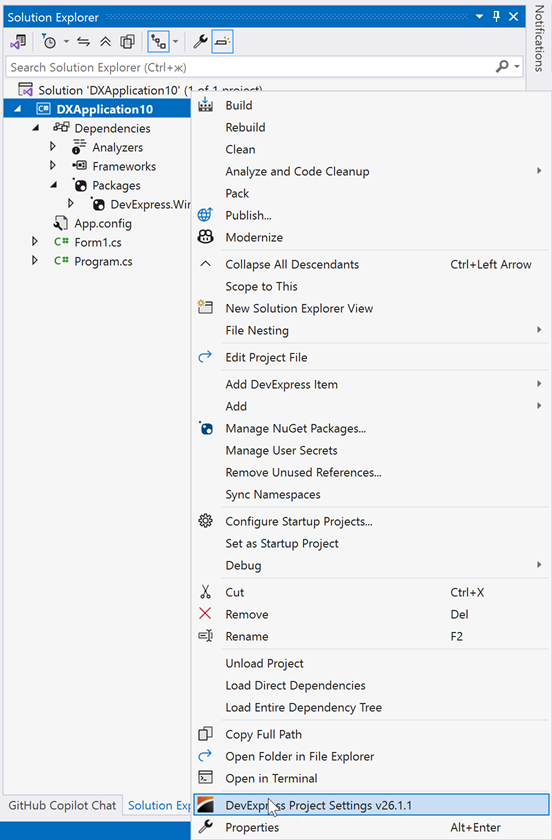This screenshot has width=552, height=840.
Task: Expand the Program.cs node
Action: [35, 261]
